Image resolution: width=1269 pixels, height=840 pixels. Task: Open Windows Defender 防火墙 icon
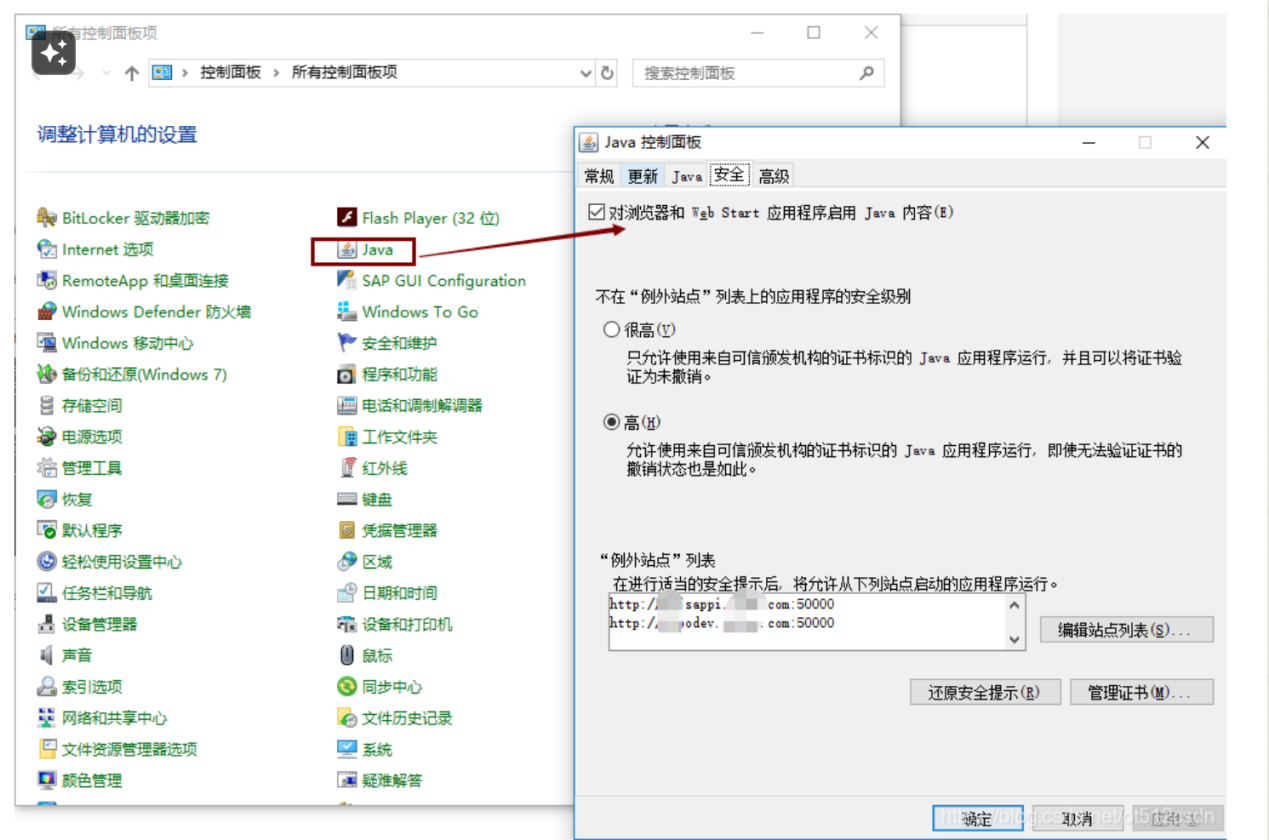tap(46, 311)
